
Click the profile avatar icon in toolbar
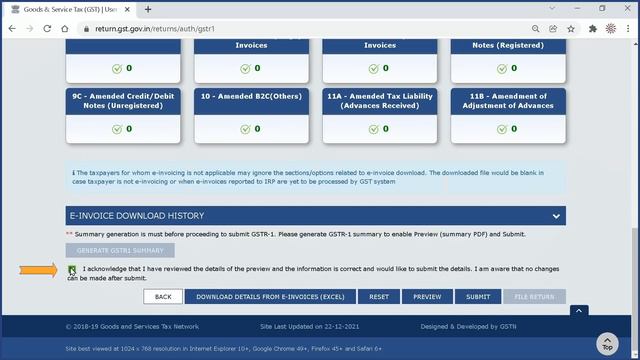click(611, 29)
